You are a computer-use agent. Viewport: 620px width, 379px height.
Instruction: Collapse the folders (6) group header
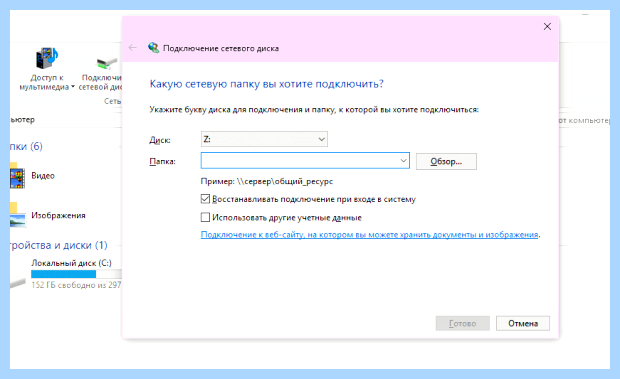(26, 146)
